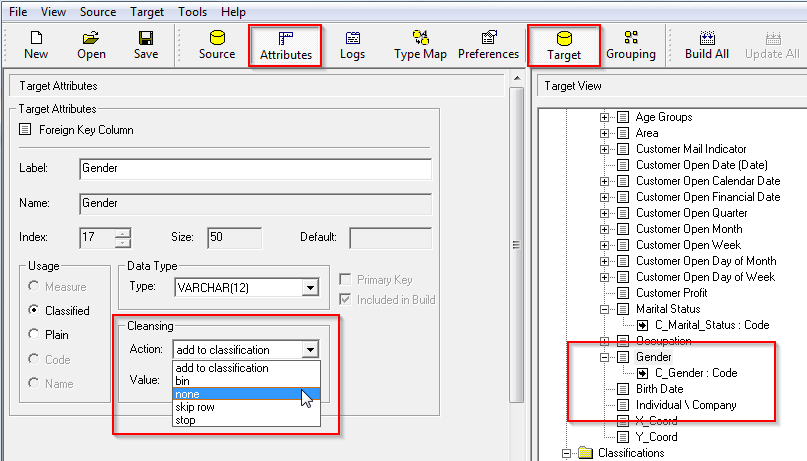Viewport: 807px width, 461px height.
Task: Open the Logs toolbar icon
Action: tap(352, 45)
